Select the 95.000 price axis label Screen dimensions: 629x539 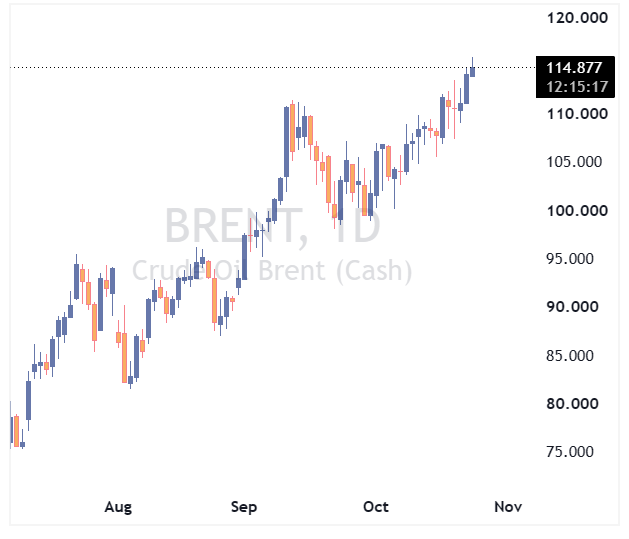click(570, 259)
